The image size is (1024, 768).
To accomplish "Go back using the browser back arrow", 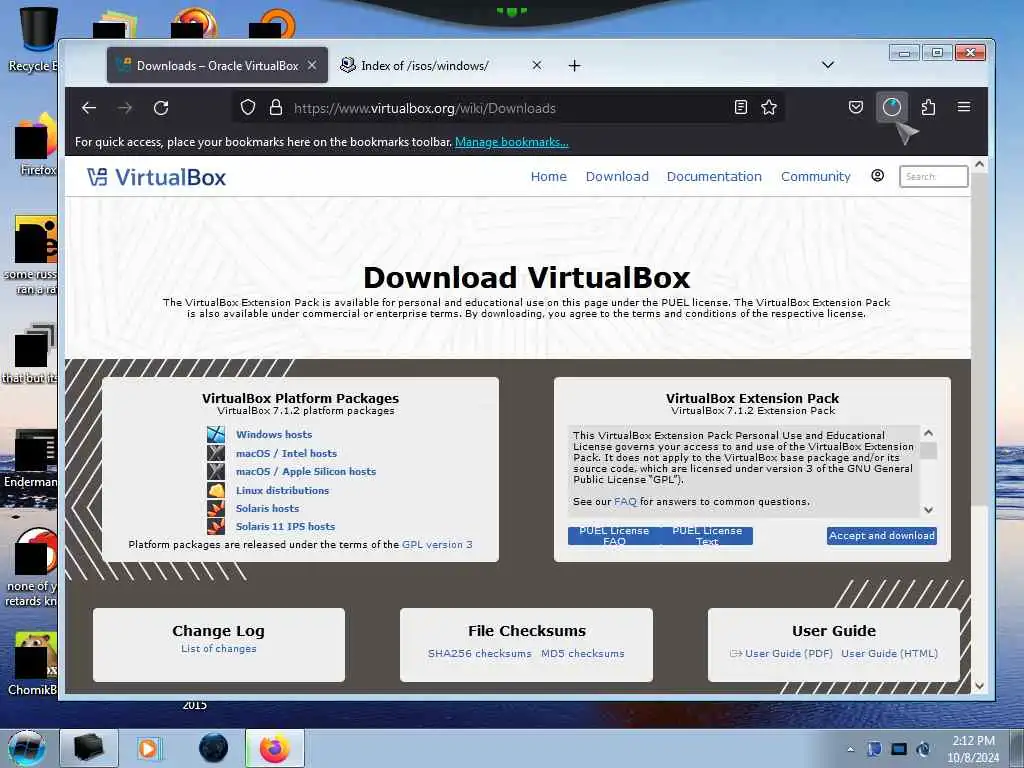I will pyautogui.click(x=89, y=108).
